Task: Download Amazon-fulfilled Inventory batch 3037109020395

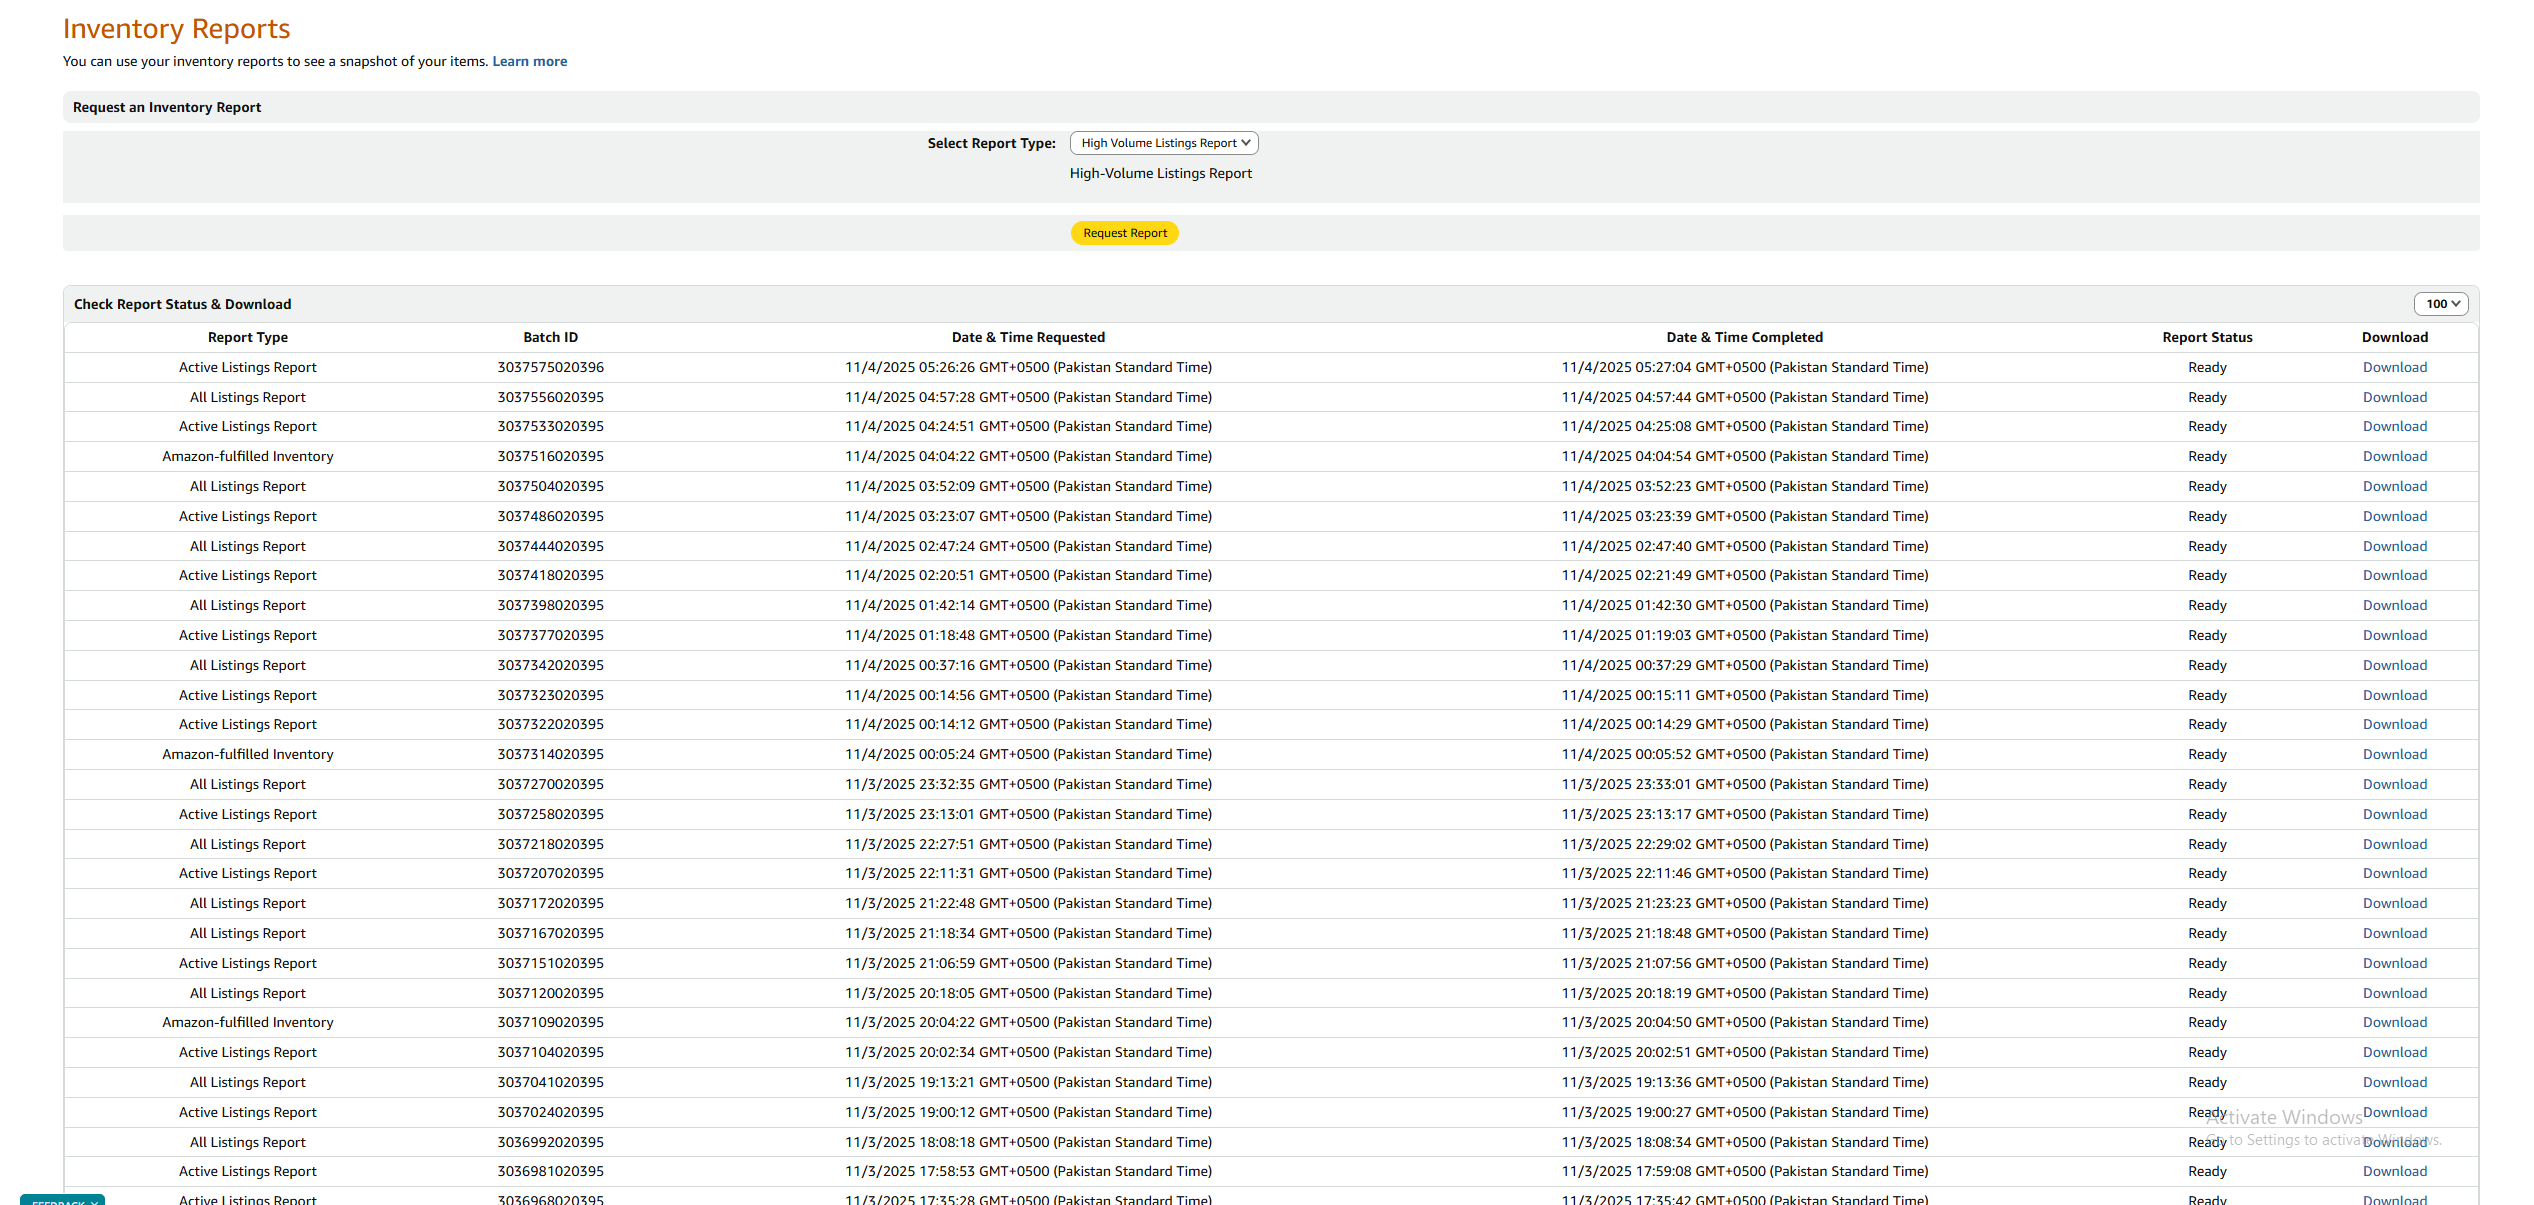Action: 2395,1022
